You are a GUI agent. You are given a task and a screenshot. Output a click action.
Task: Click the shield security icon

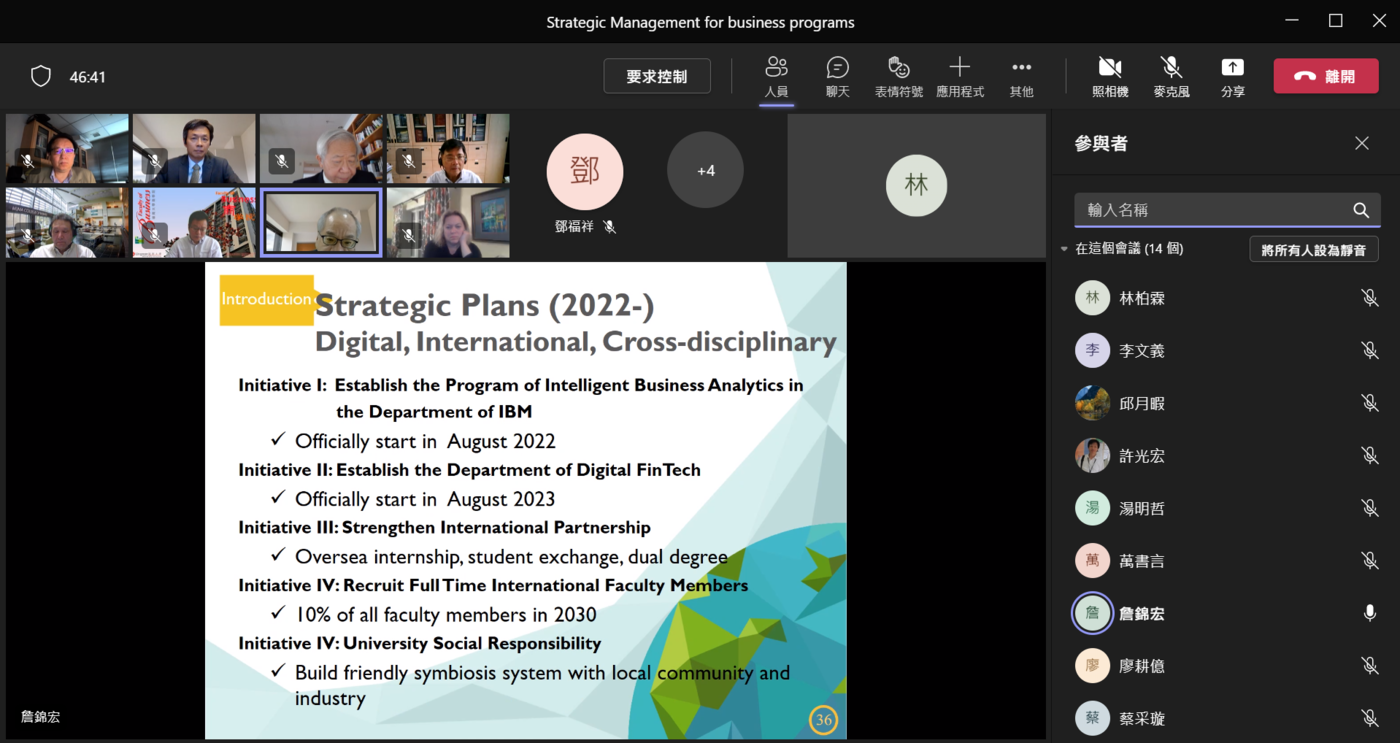click(41, 77)
